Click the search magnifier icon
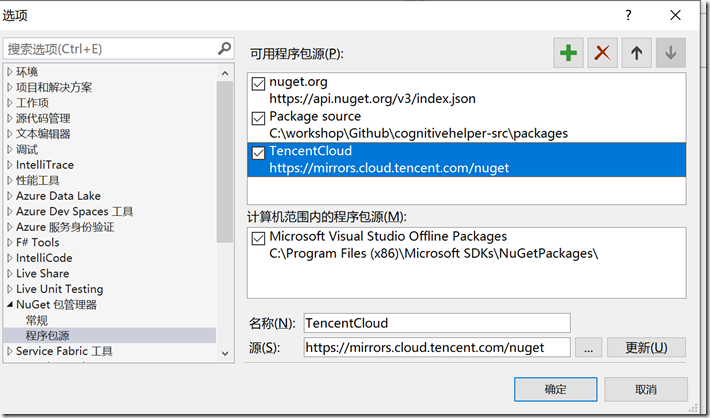The image size is (710, 418). click(224, 48)
